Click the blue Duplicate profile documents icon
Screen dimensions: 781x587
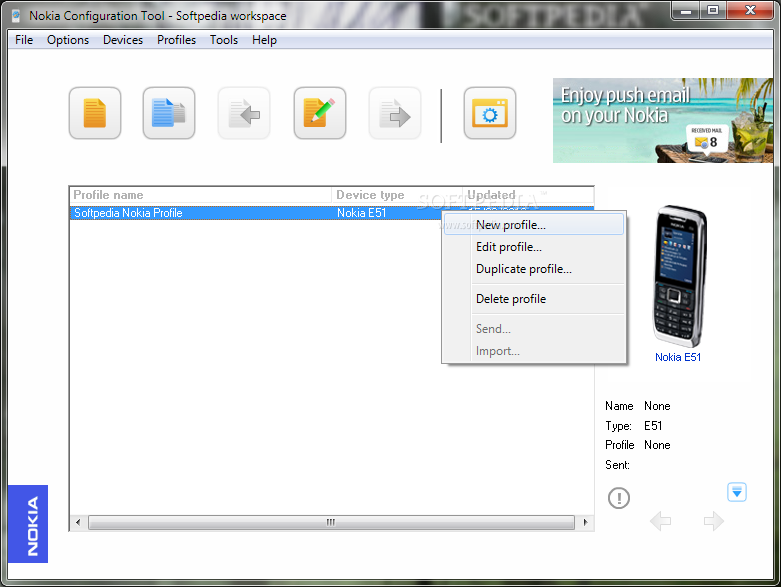169,113
